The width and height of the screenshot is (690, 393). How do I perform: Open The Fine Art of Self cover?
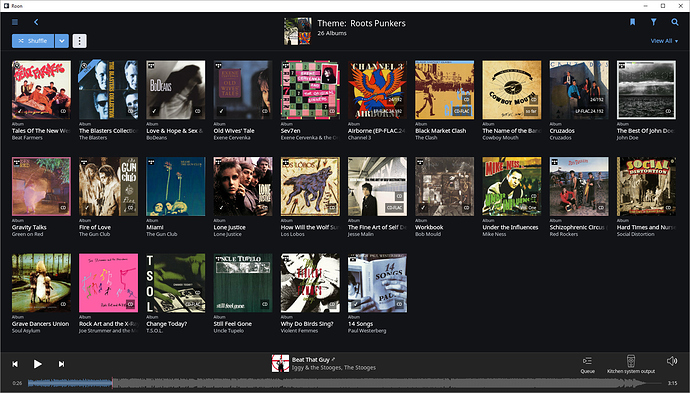[377, 186]
